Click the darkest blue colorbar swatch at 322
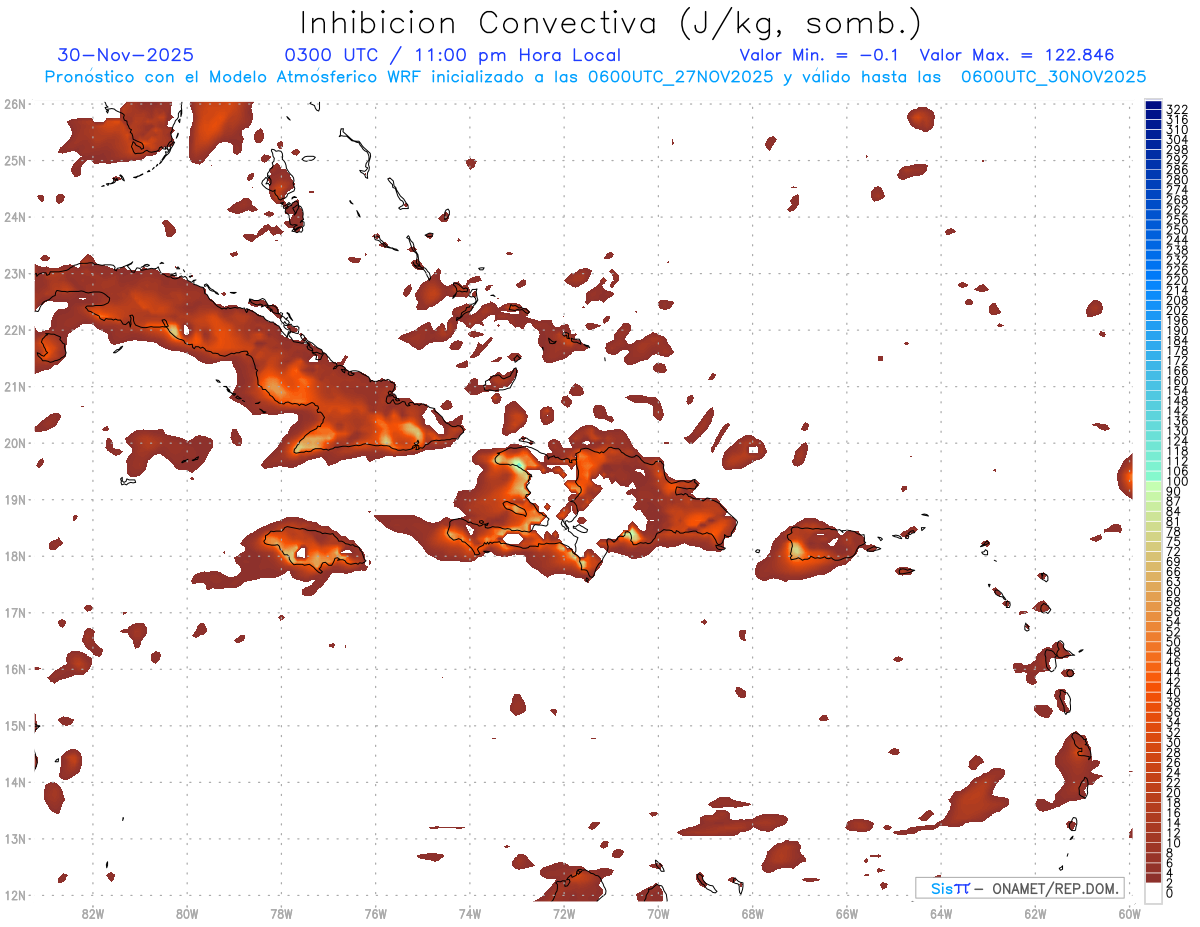Image resolution: width=1200 pixels, height=927 pixels. (x=1153, y=105)
